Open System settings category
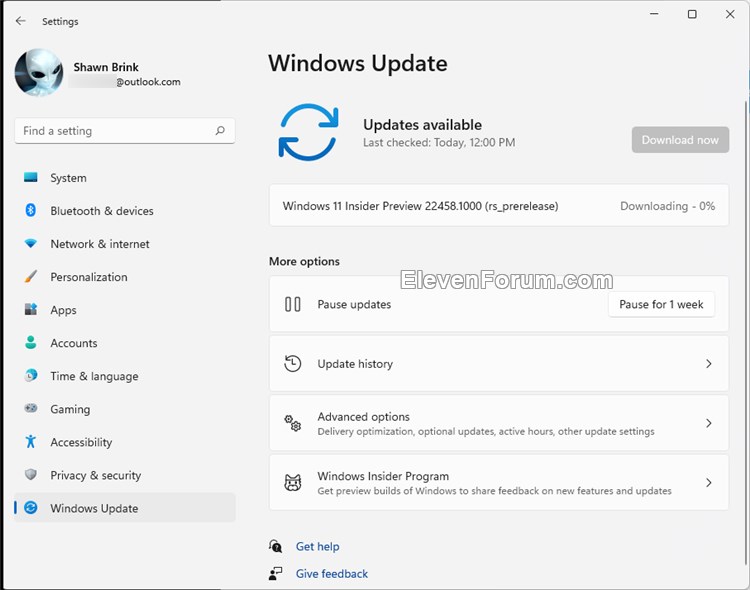Image resolution: width=750 pixels, height=590 pixels. (125, 178)
